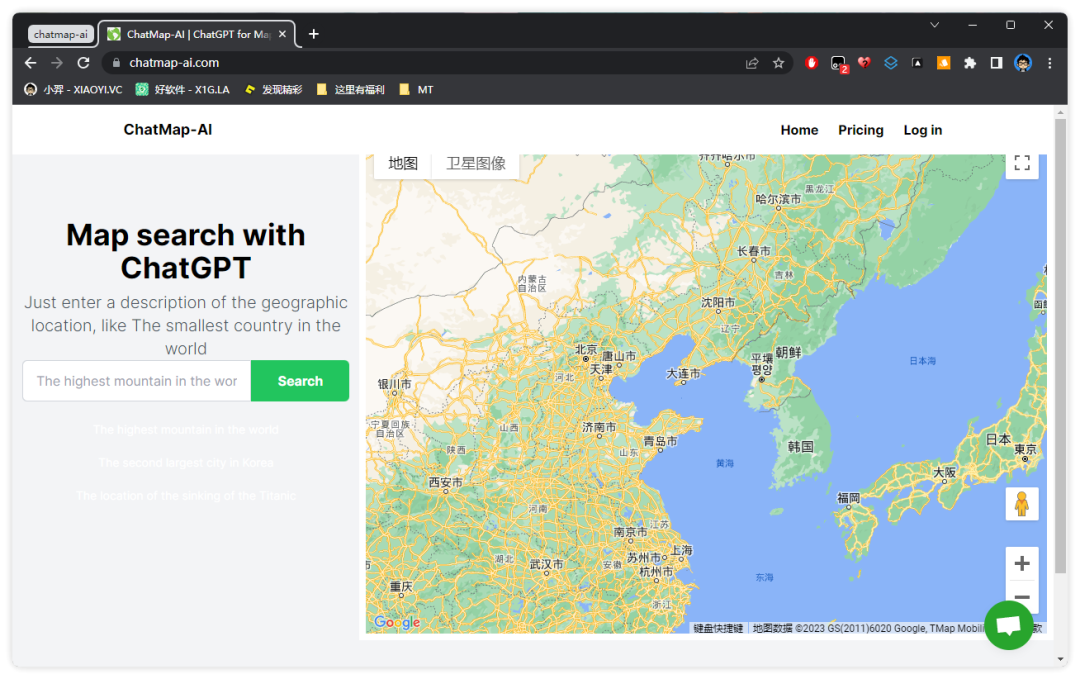The height and width of the screenshot is (679, 1080).
Task: Switch map to 地图 map view
Action: click(403, 164)
